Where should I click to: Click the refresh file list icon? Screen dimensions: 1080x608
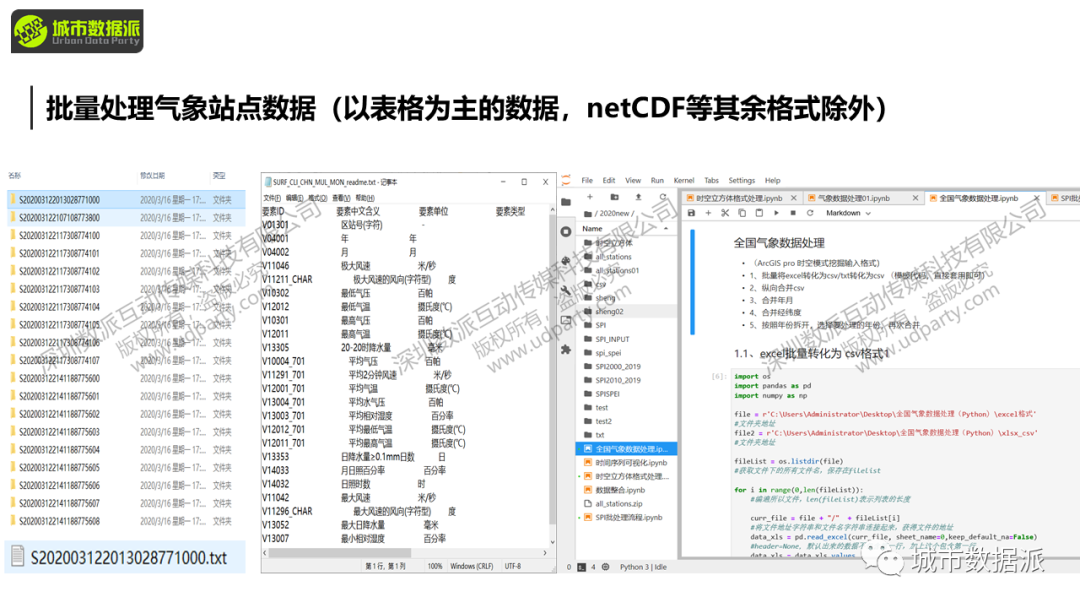coord(663,197)
